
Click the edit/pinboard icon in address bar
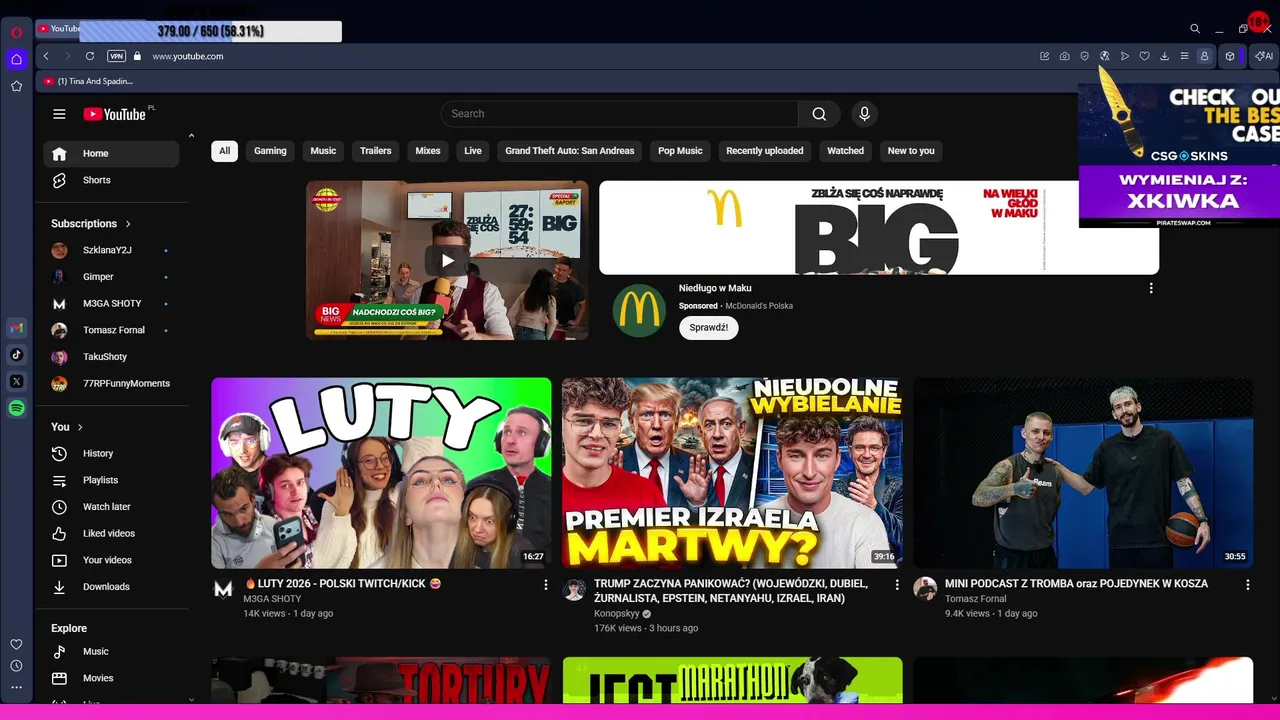(1045, 56)
